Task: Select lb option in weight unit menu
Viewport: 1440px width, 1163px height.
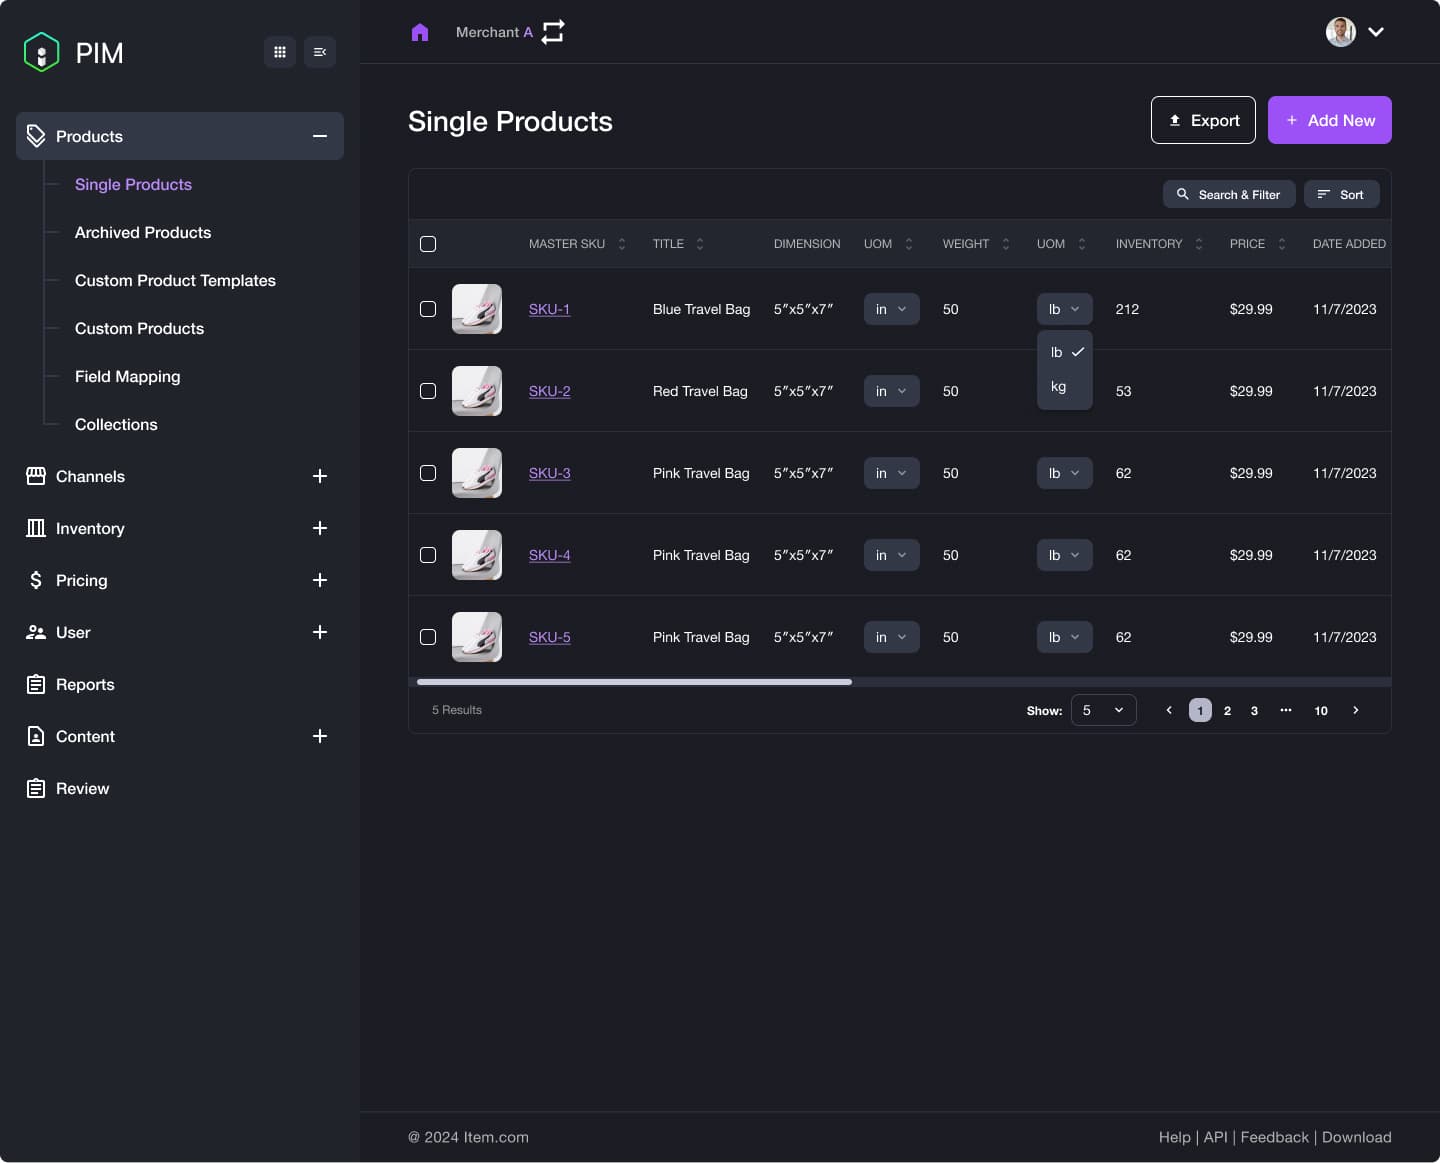Action: pos(1066,352)
